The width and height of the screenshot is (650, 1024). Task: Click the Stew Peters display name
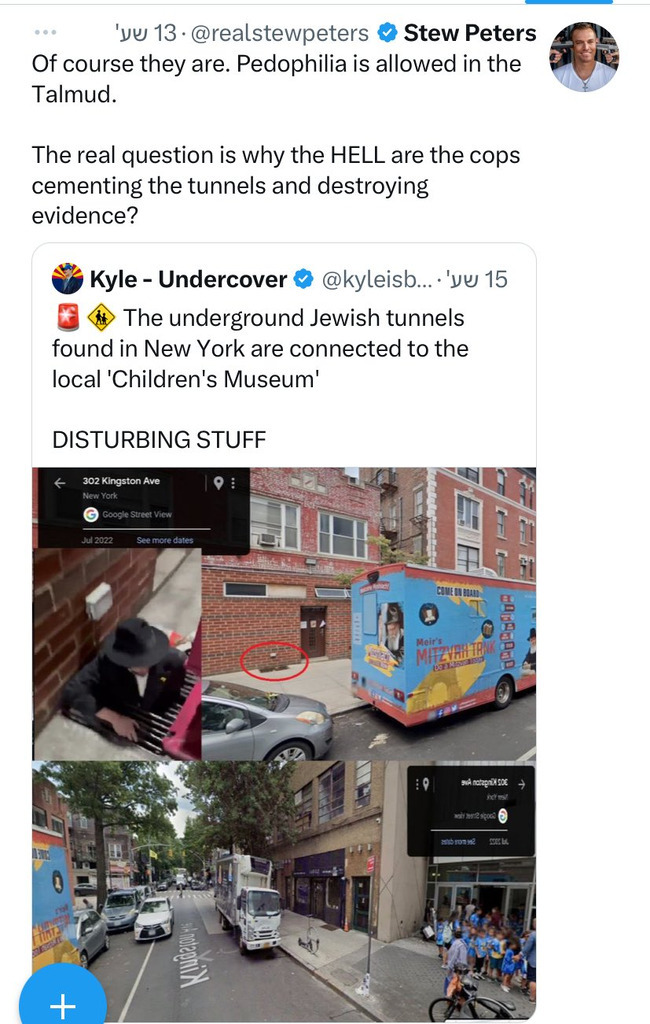pyautogui.click(x=470, y=33)
